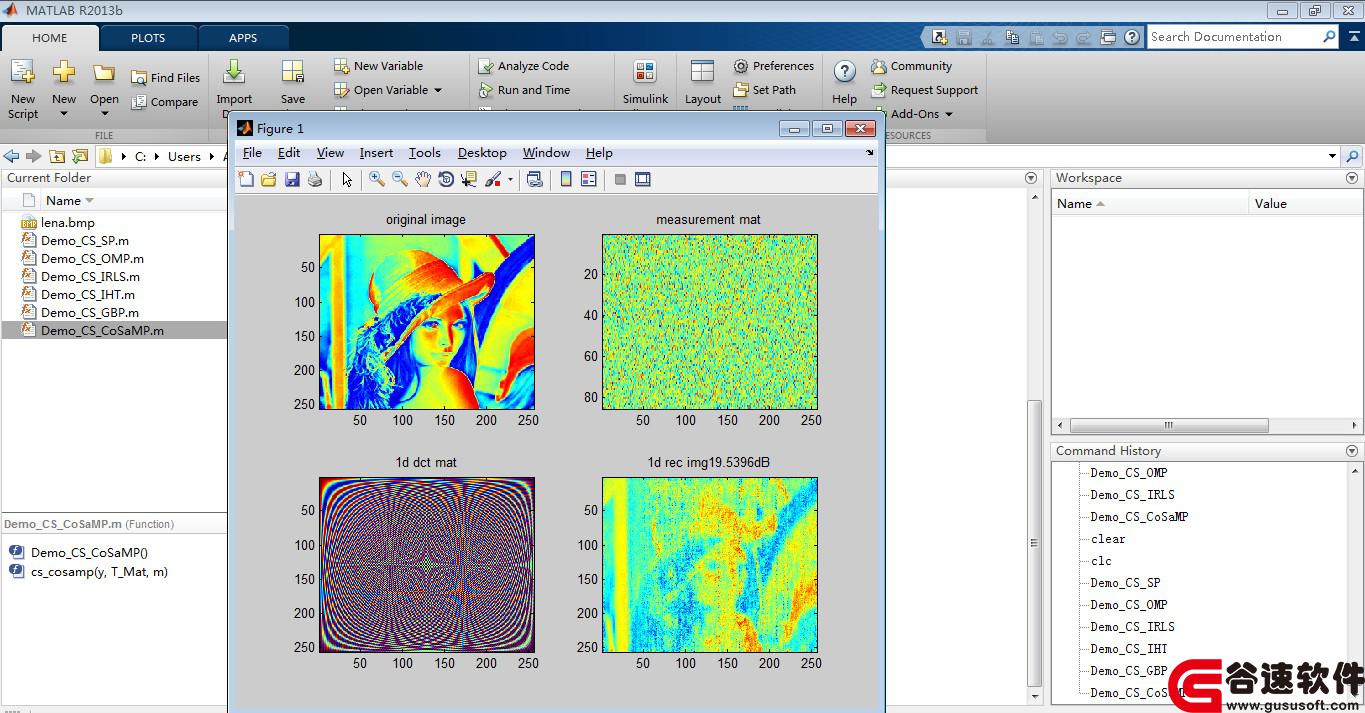Go up one folder level icon

[x=57, y=156]
